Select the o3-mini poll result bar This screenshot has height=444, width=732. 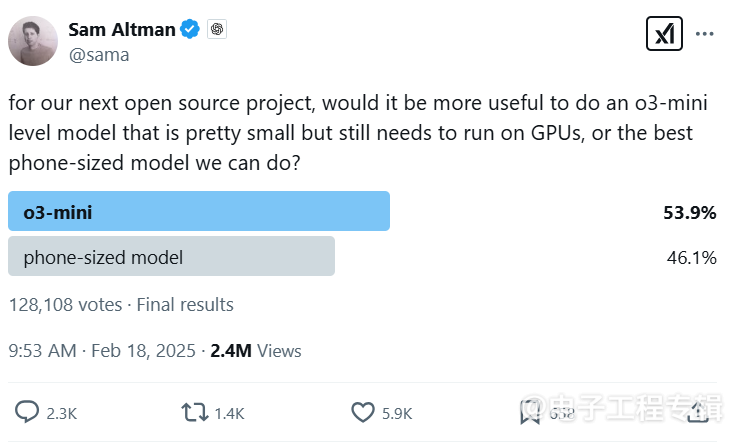(x=198, y=212)
